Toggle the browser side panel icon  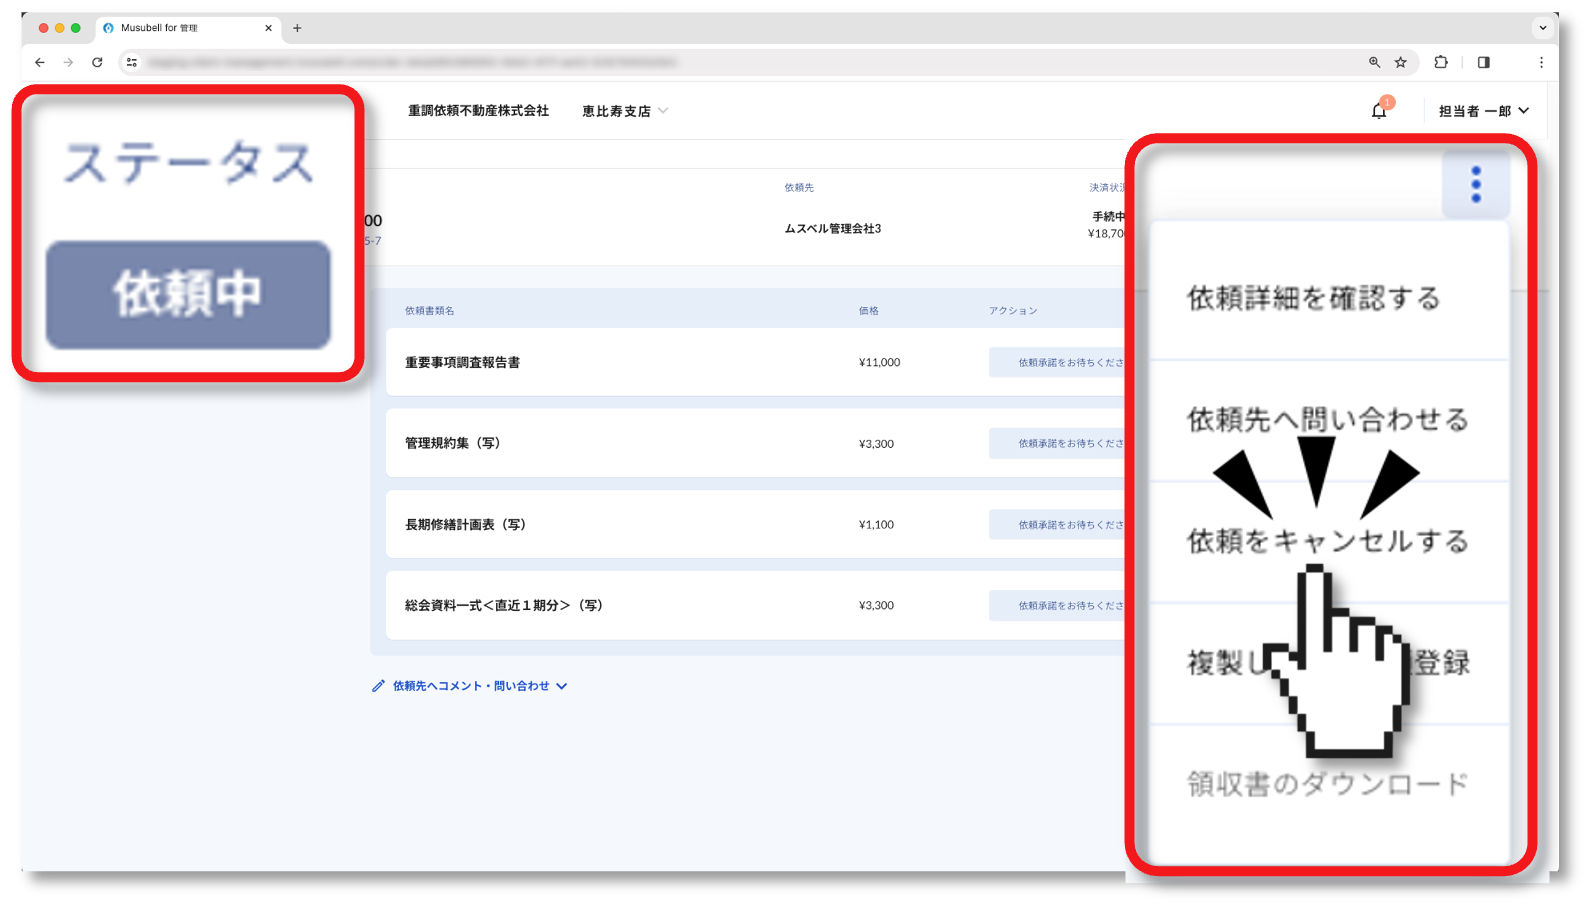pyautogui.click(x=1483, y=62)
